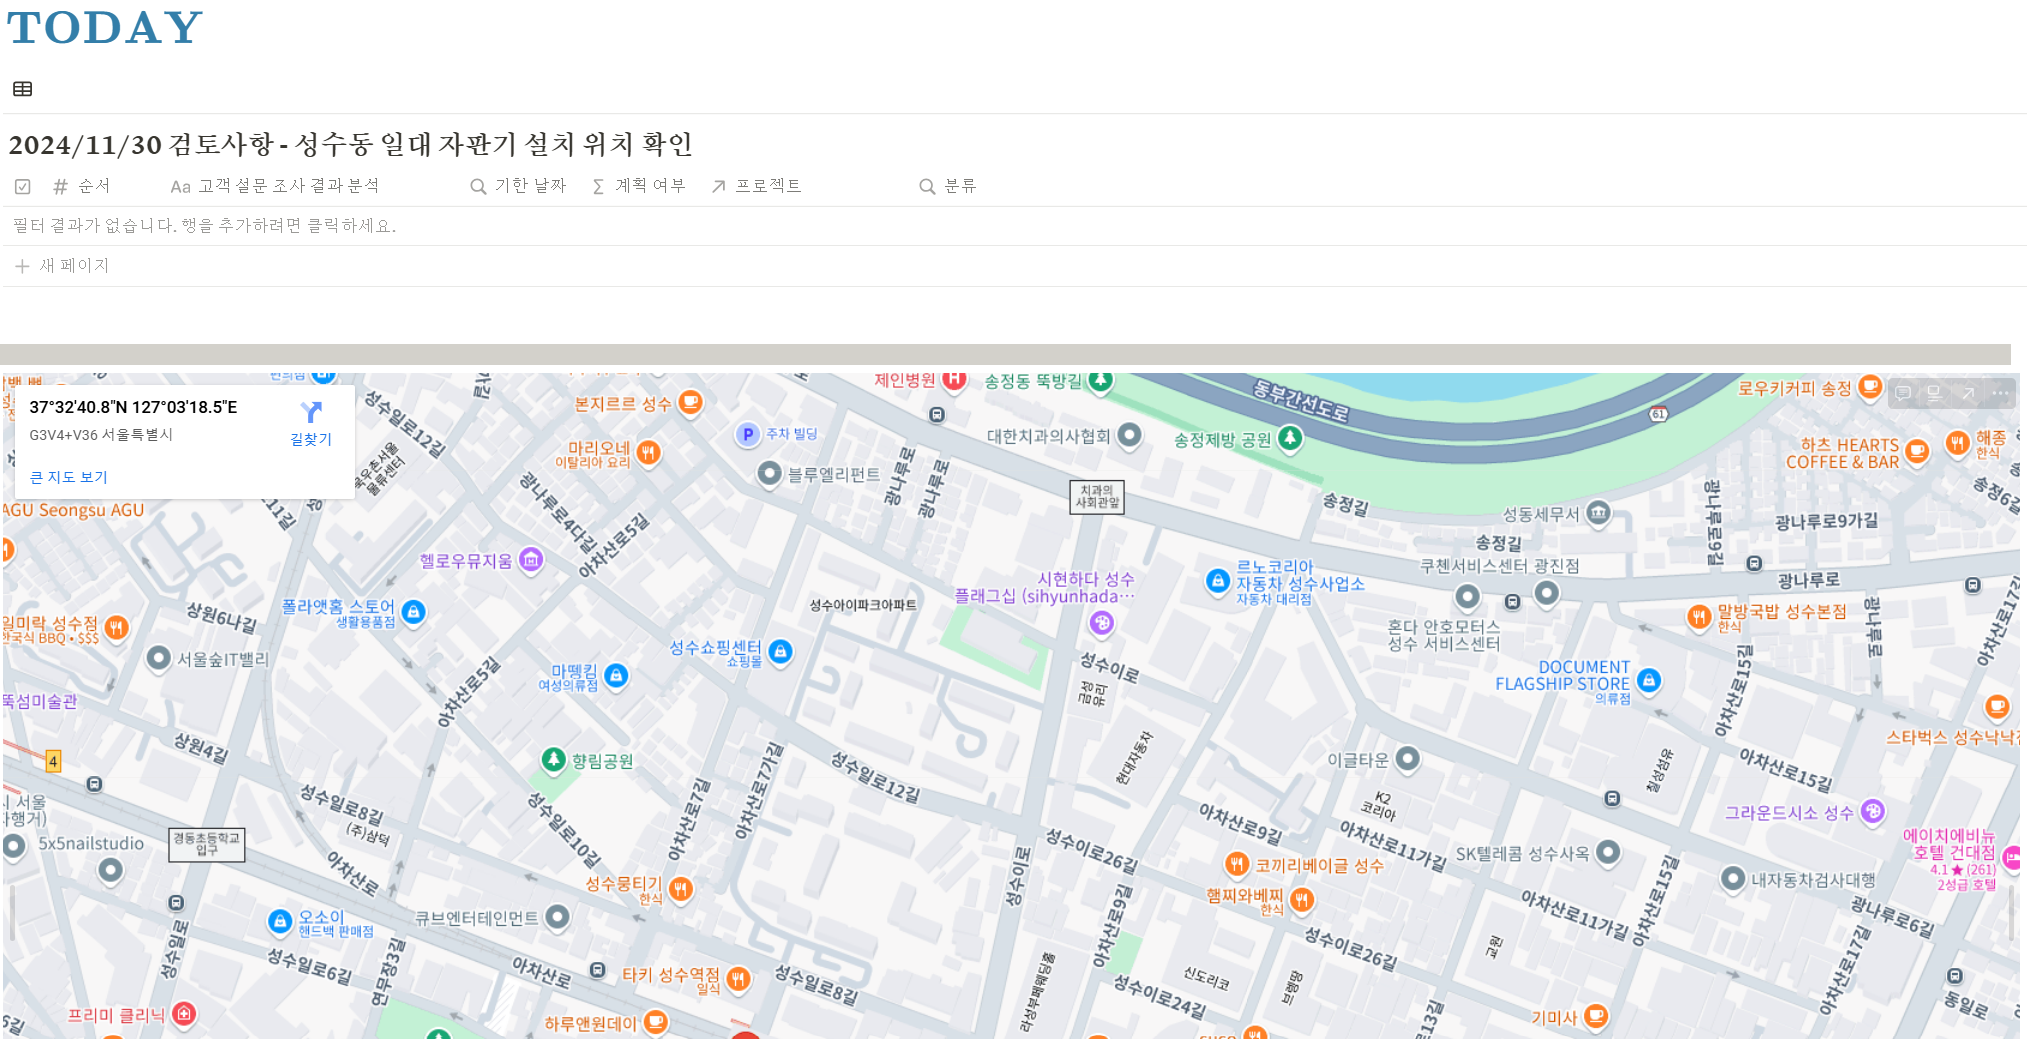Select the 햄찌와베찌 restaurant marker
Image resolution: width=2032 pixels, height=1039 pixels.
click(x=1301, y=900)
